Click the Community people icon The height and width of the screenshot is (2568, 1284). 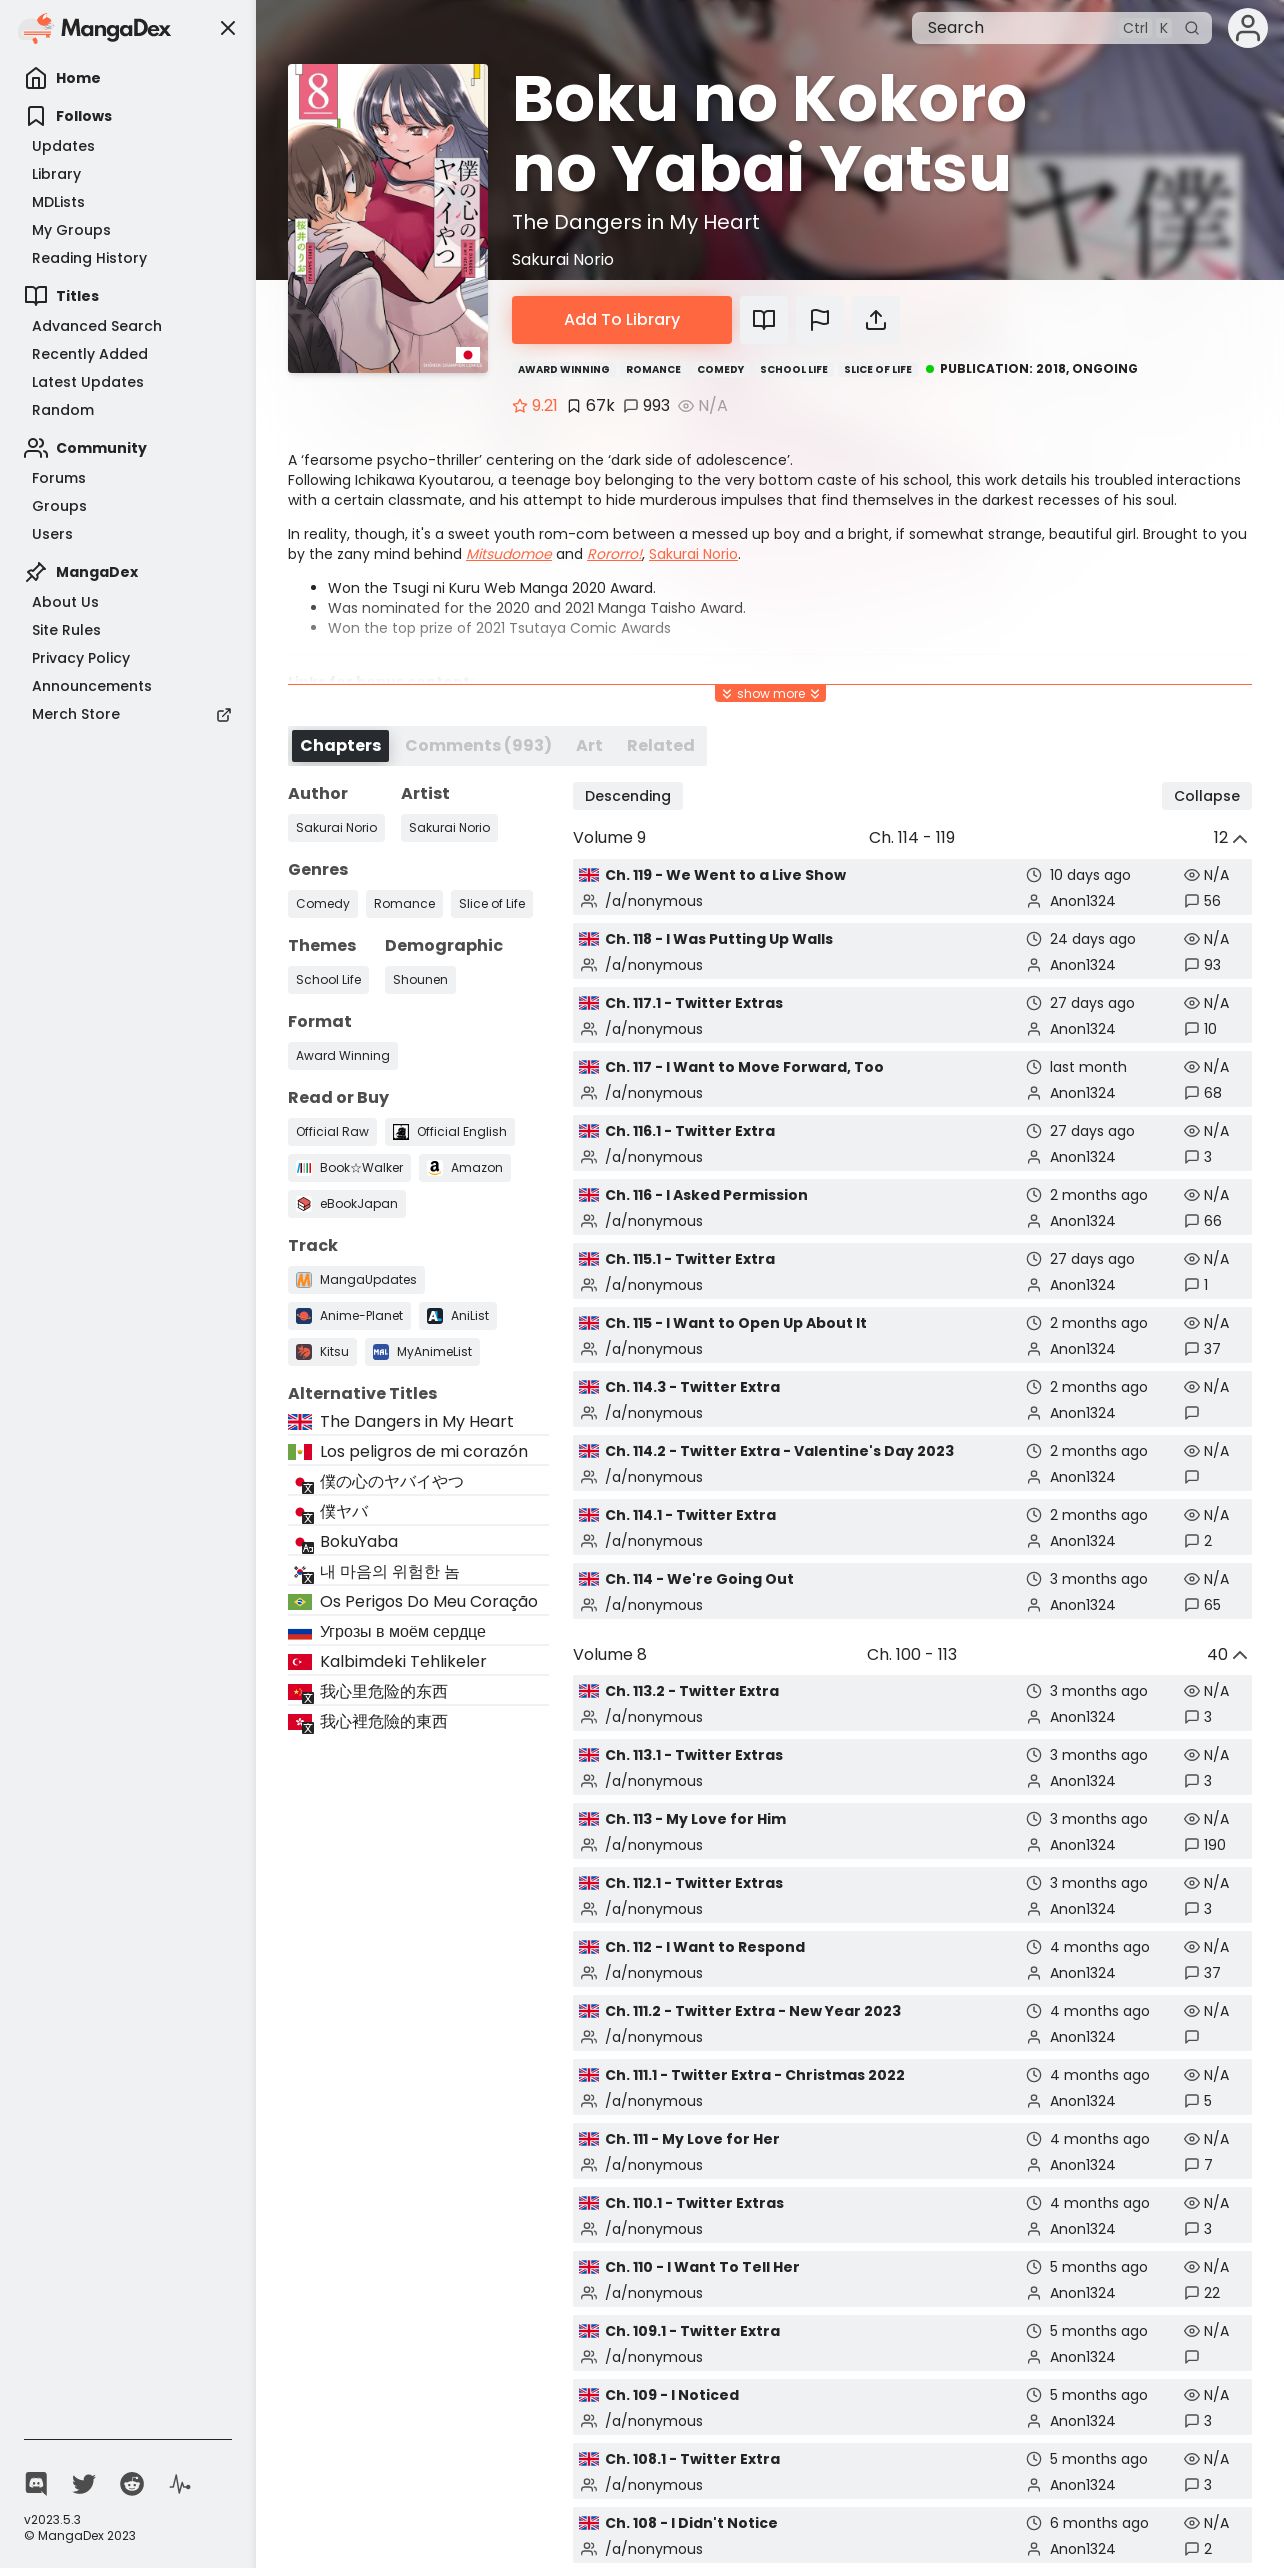coord(36,448)
